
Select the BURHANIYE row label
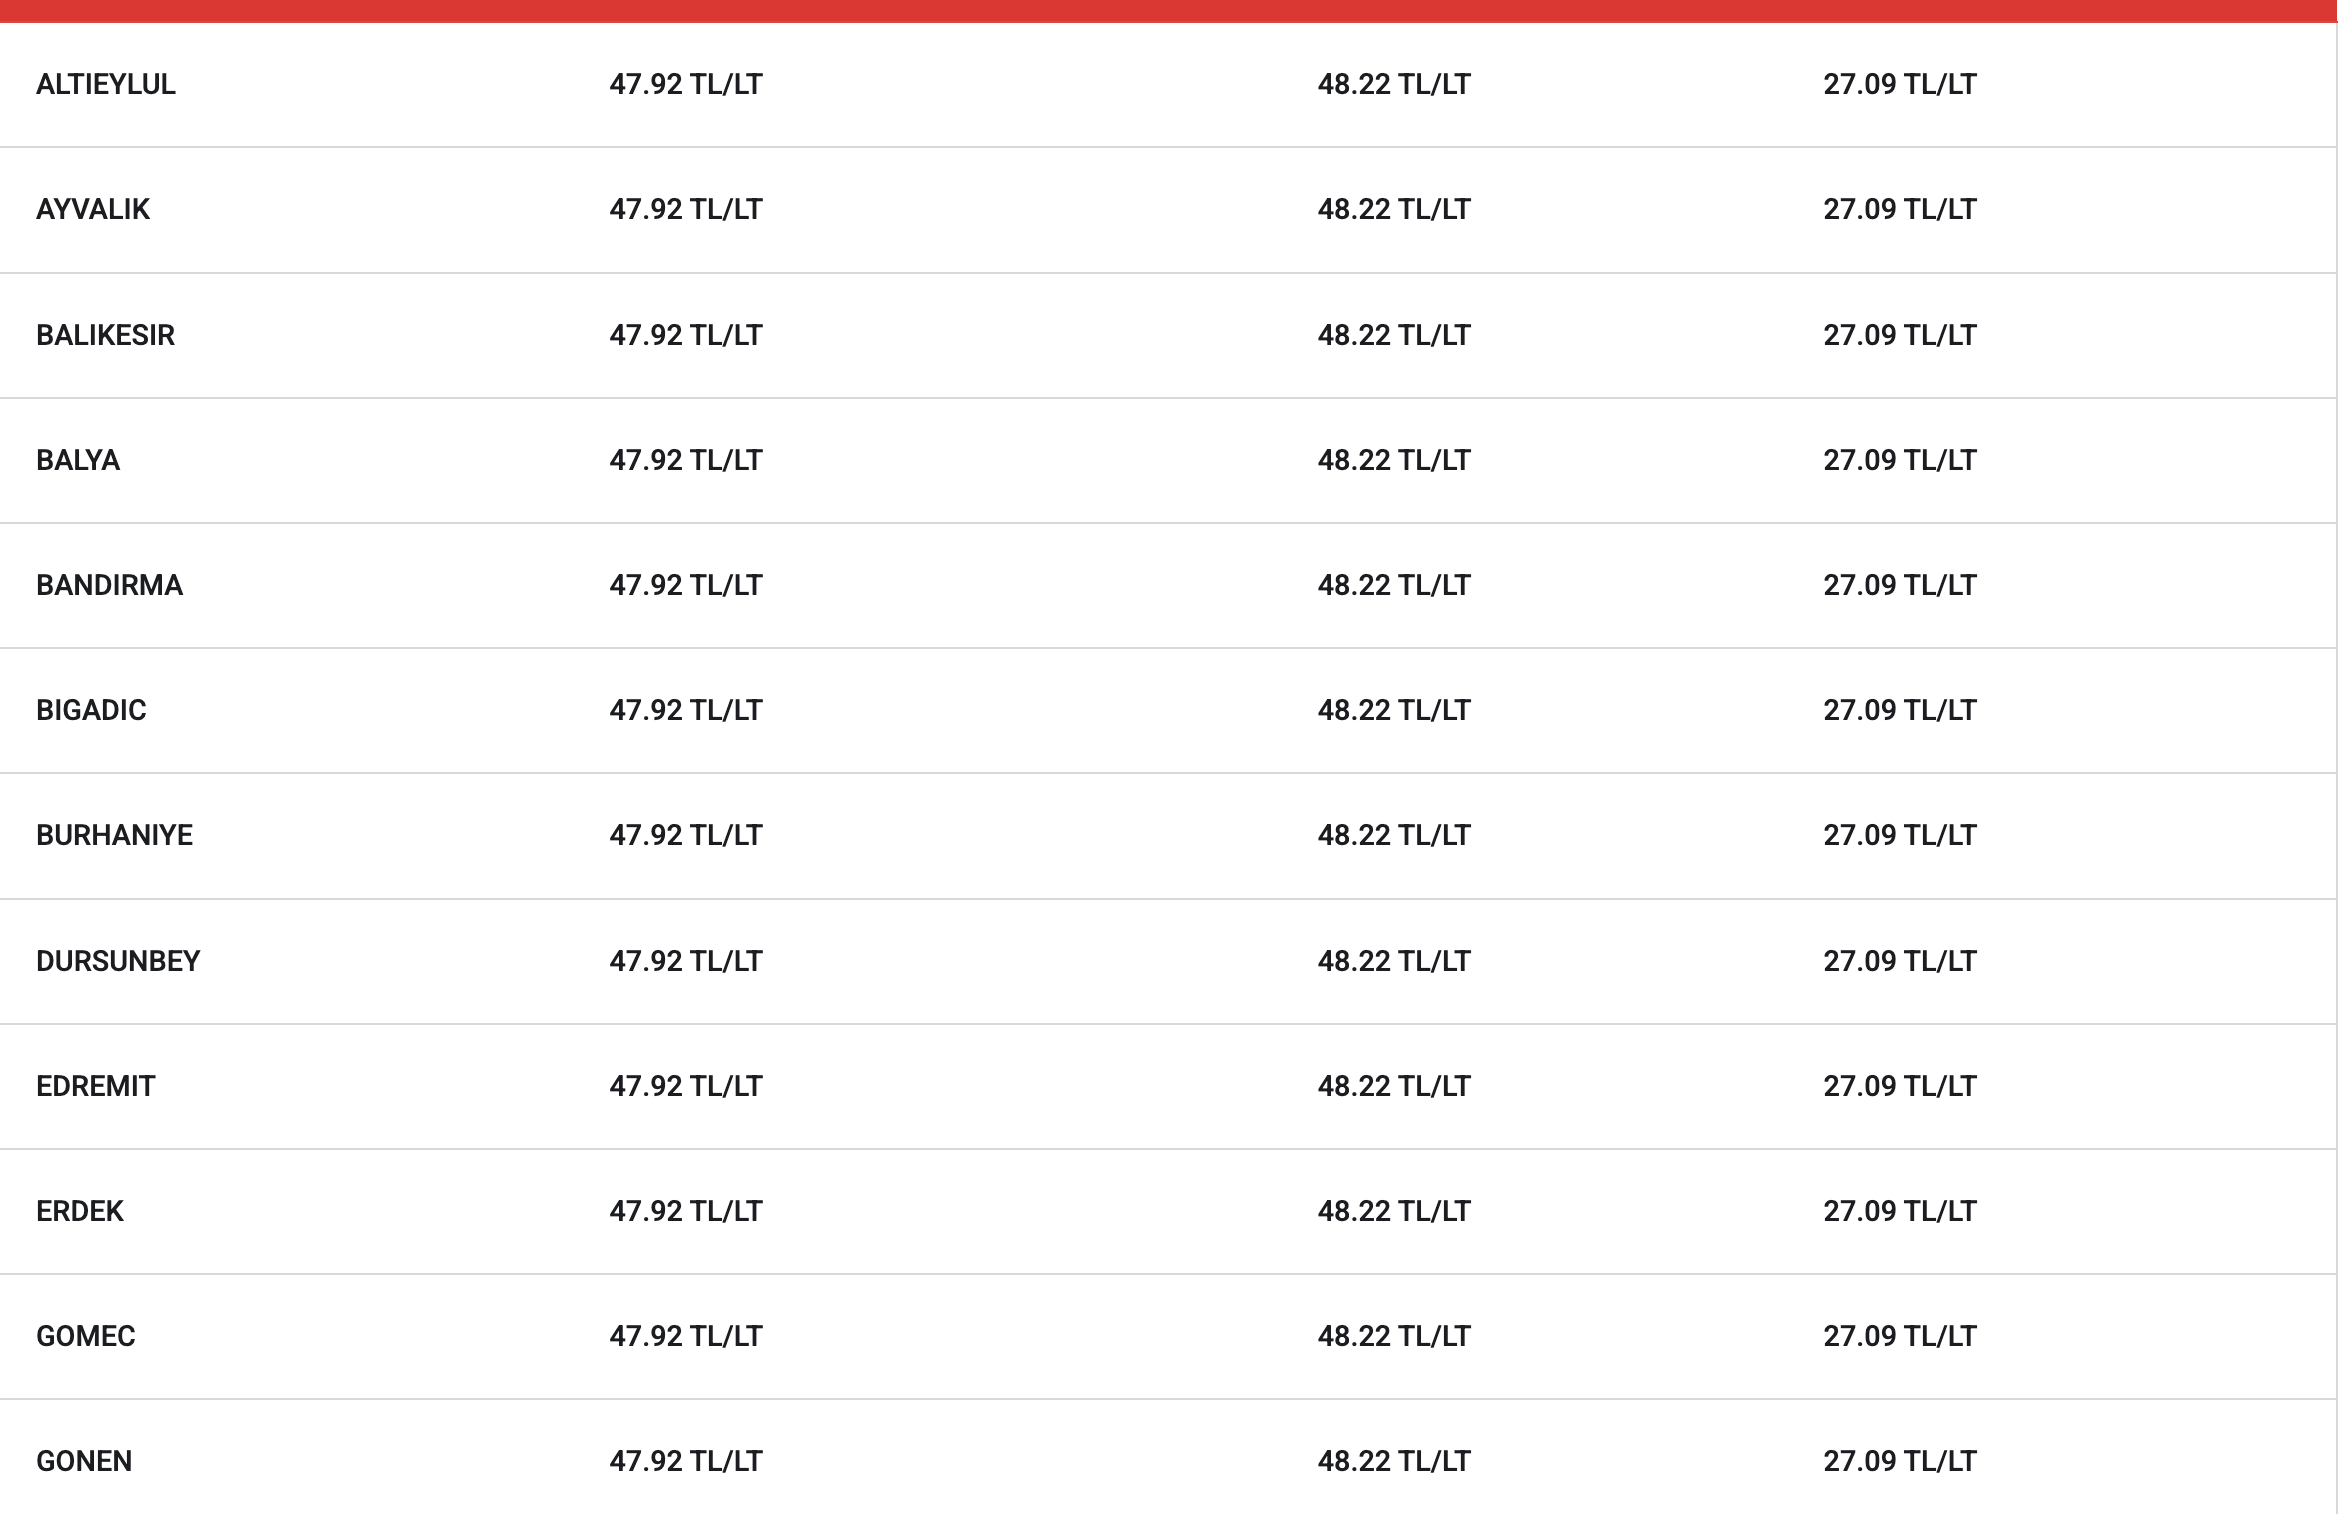pos(114,835)
